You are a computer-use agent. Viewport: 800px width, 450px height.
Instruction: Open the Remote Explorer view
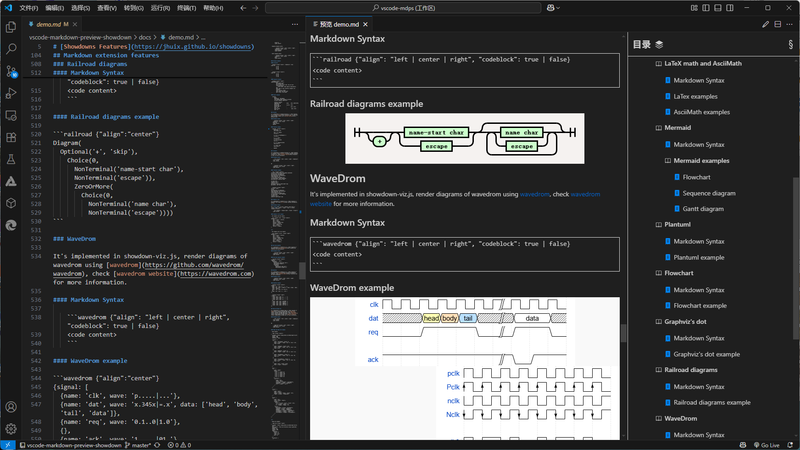pyautogui.click(x=11, y=116)
